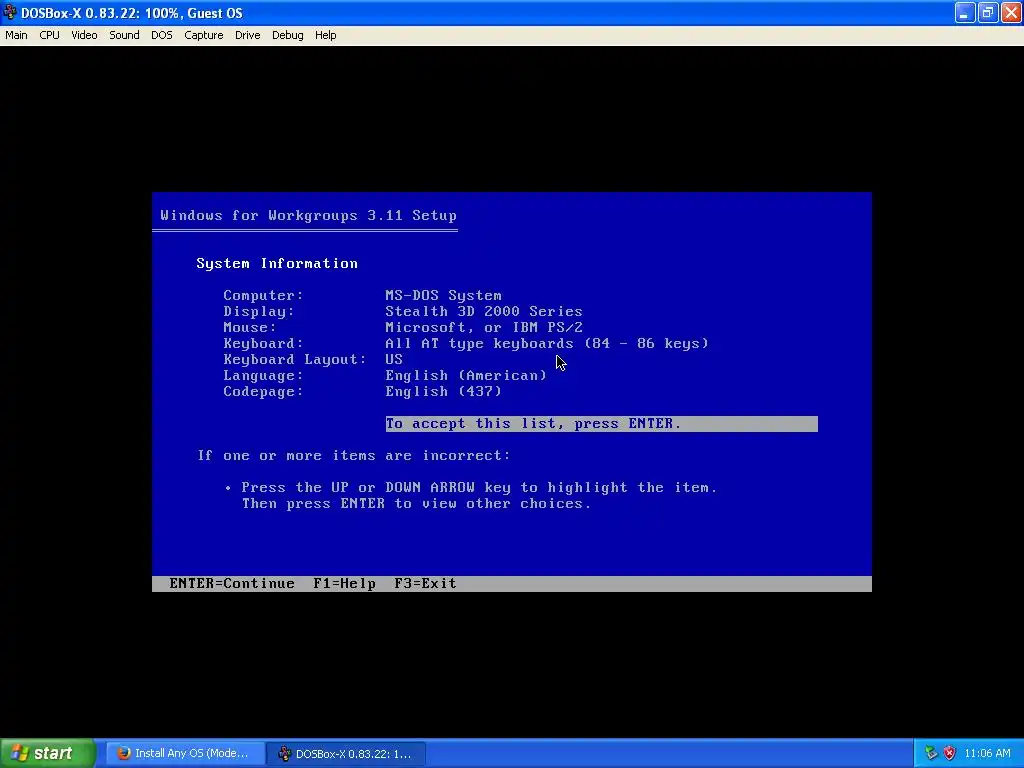Click the 'MS-DOS System' computer value

pyautogui.click(x=443, y=295)
